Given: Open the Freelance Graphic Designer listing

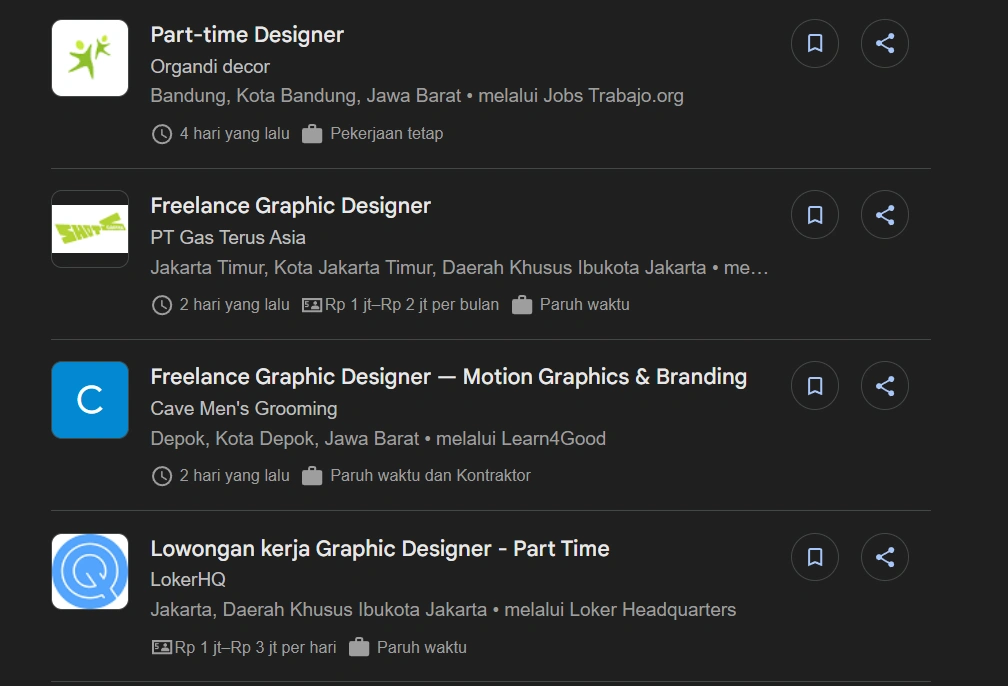Looking at the screenshot, I should (290, 206).
